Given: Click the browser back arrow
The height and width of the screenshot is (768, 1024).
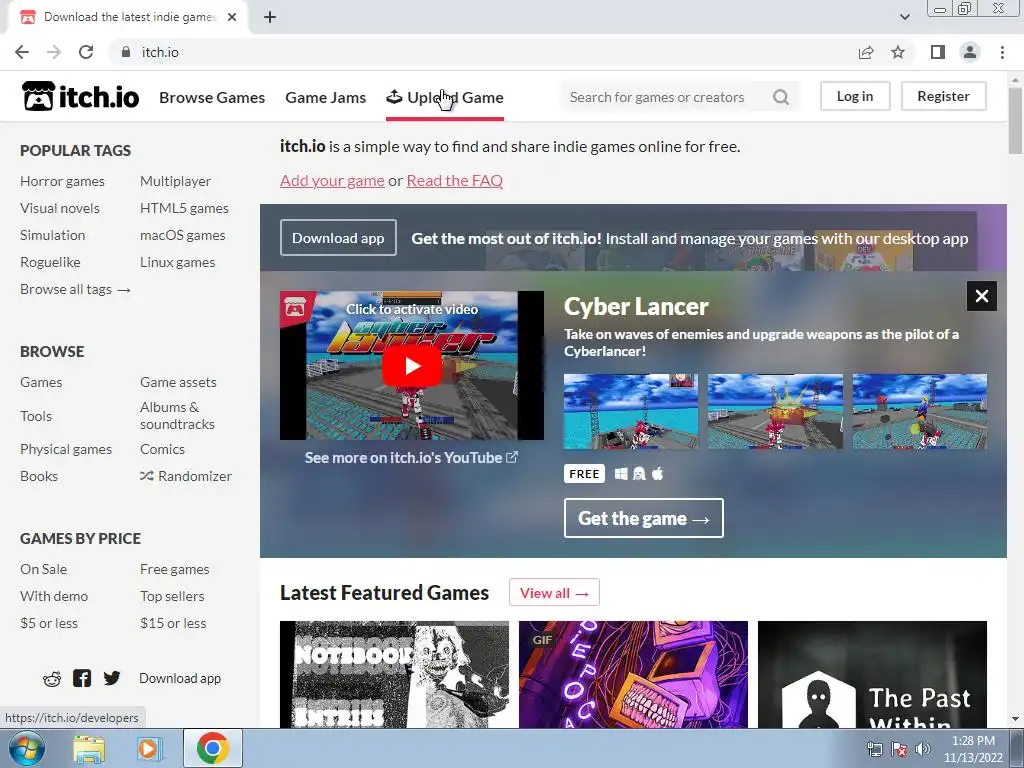Looking at the screenshot, I should [22, 52].
